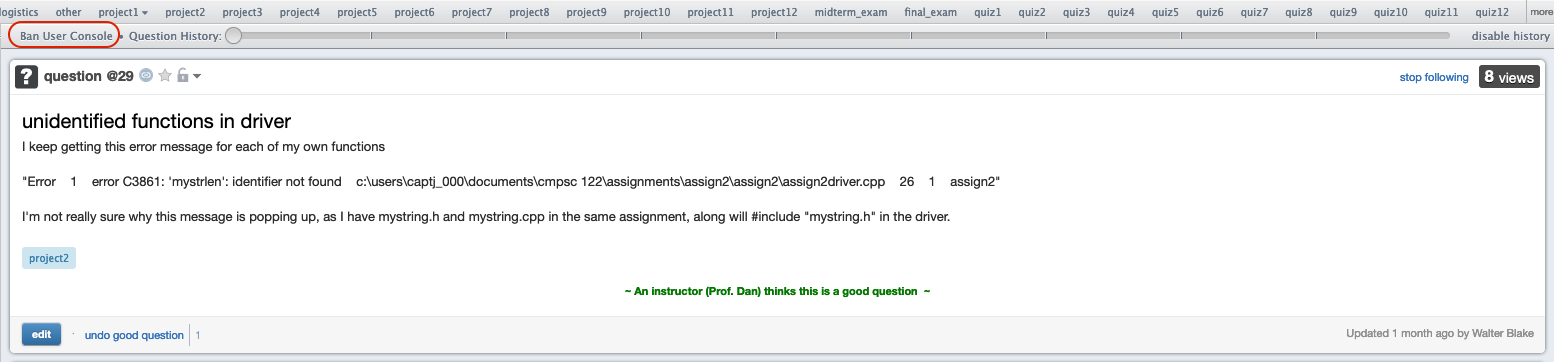Click stop following for this question
The height and width of the screenshot is (362, 1554).
pyautogui.click(x=1433, y=77)
